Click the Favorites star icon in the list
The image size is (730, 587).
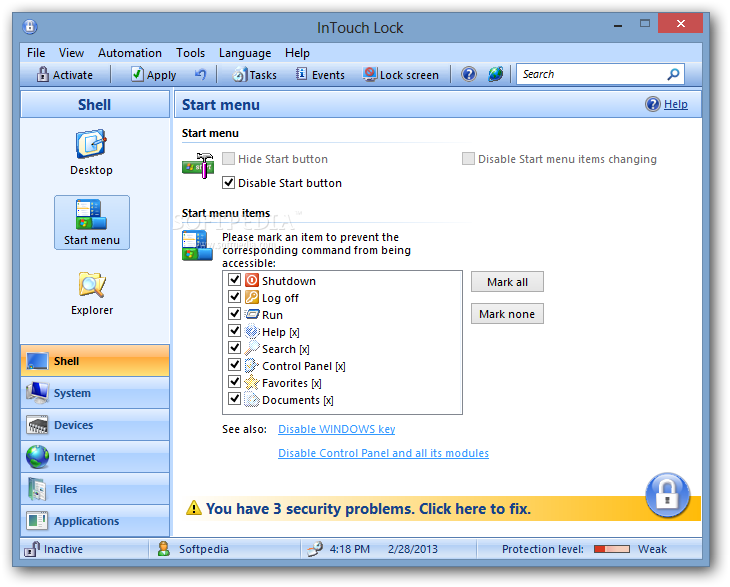coord(252,382)
